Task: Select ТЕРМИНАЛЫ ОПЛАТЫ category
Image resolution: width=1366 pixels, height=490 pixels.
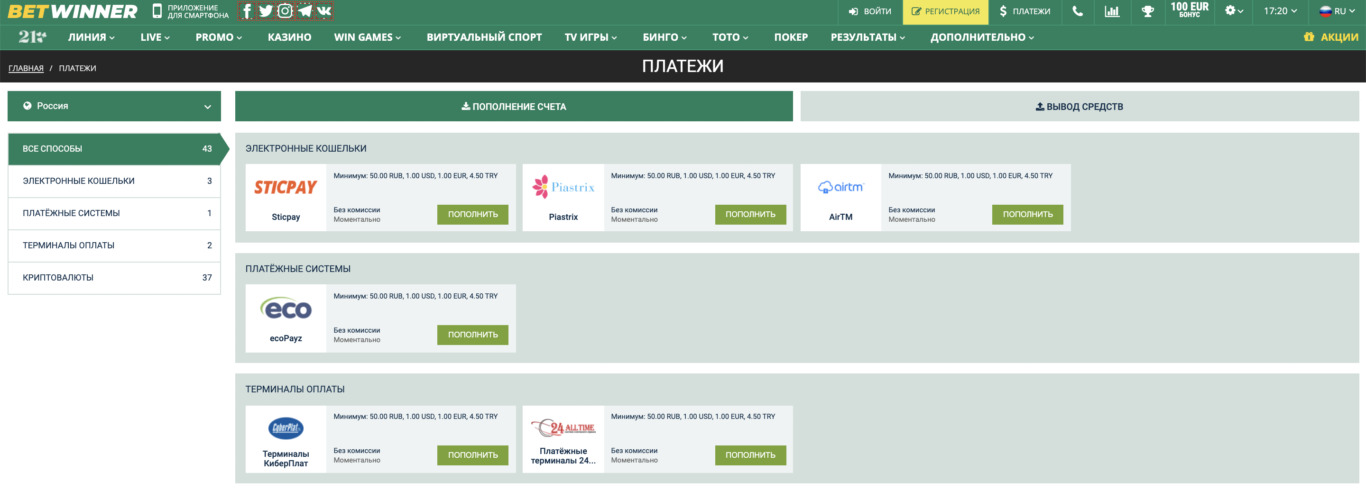Action: (114, 245)
